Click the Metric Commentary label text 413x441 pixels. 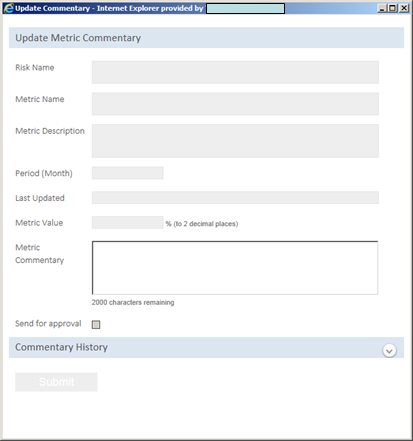[x=39, y=254]
